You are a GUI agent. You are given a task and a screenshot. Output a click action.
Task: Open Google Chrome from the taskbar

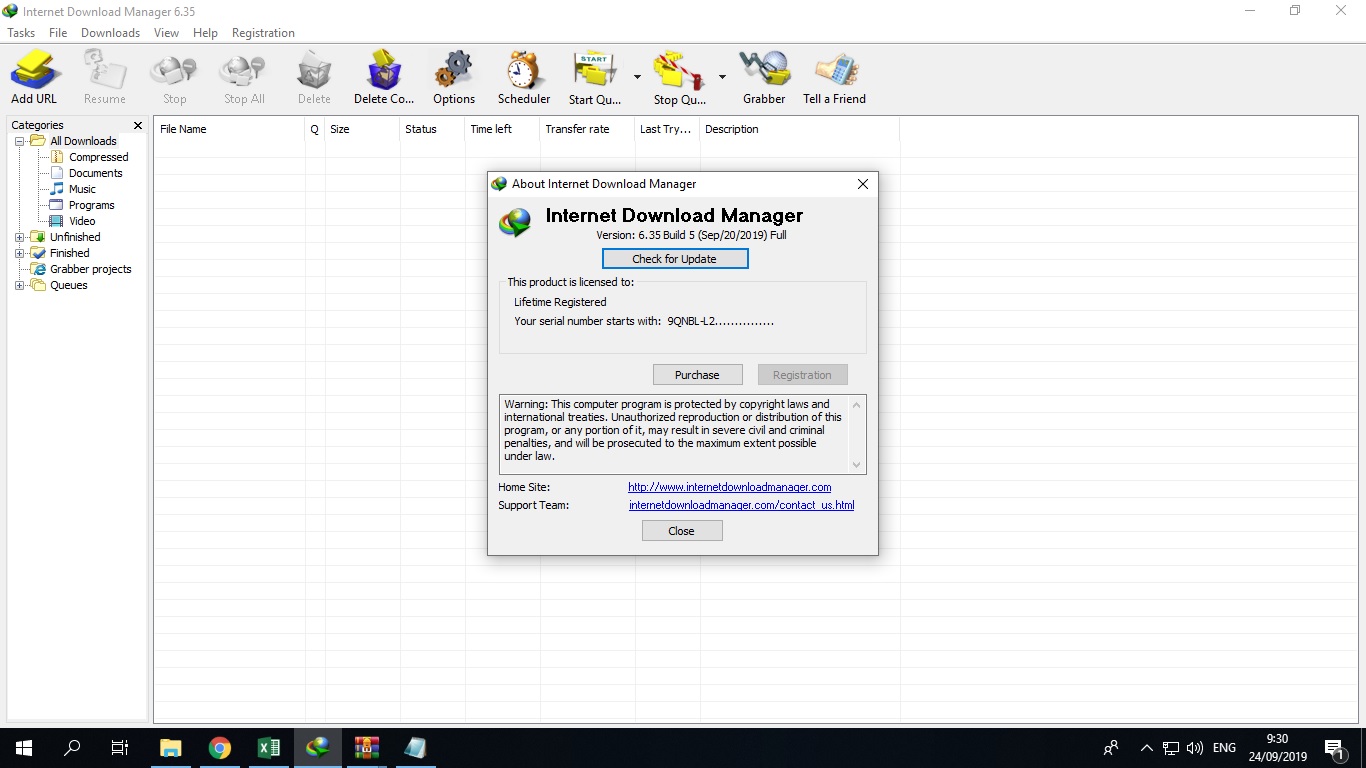click(220, 748)
